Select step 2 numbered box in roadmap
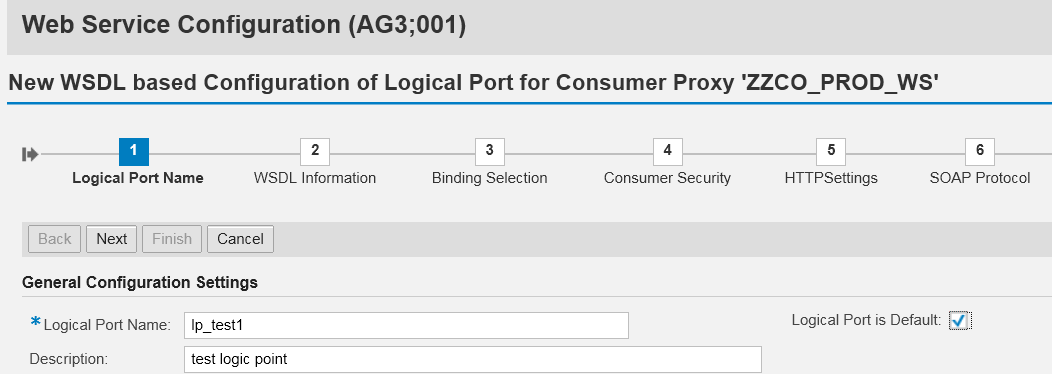This screenshot has height=374, width=1052. pyautogui.click(x=315, y=152)
